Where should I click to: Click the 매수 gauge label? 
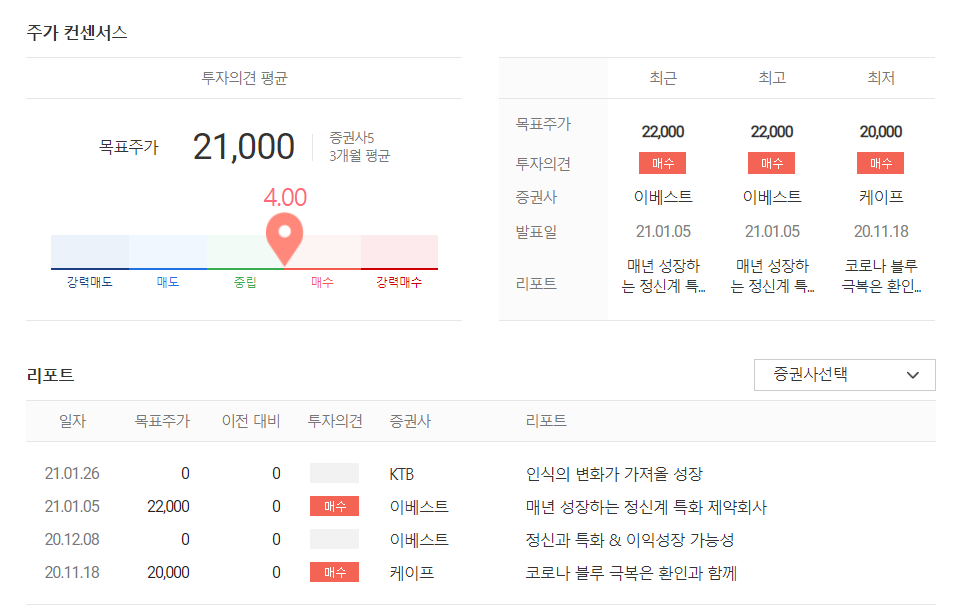tap(322, 282)
